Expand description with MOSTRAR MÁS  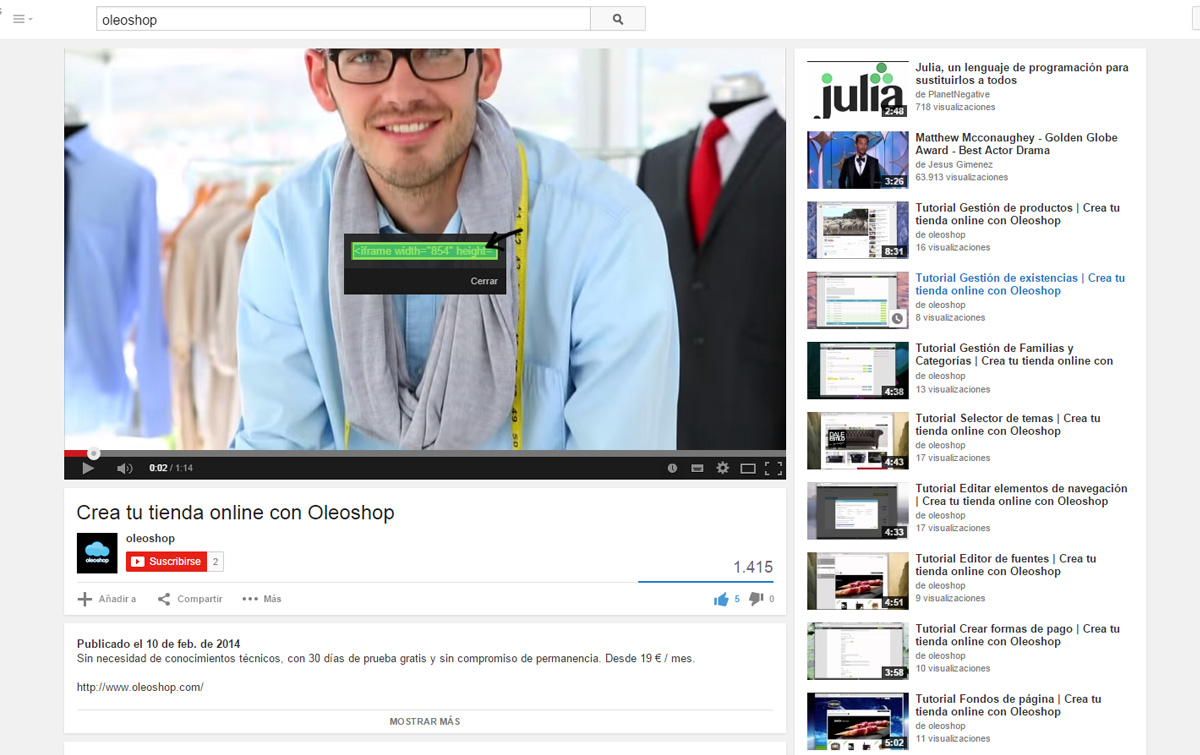[425, 721]
